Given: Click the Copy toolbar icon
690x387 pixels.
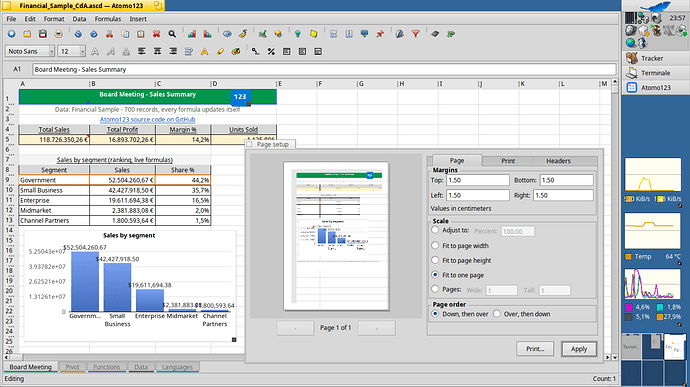Looking at the screenshot, I should 125,34.
